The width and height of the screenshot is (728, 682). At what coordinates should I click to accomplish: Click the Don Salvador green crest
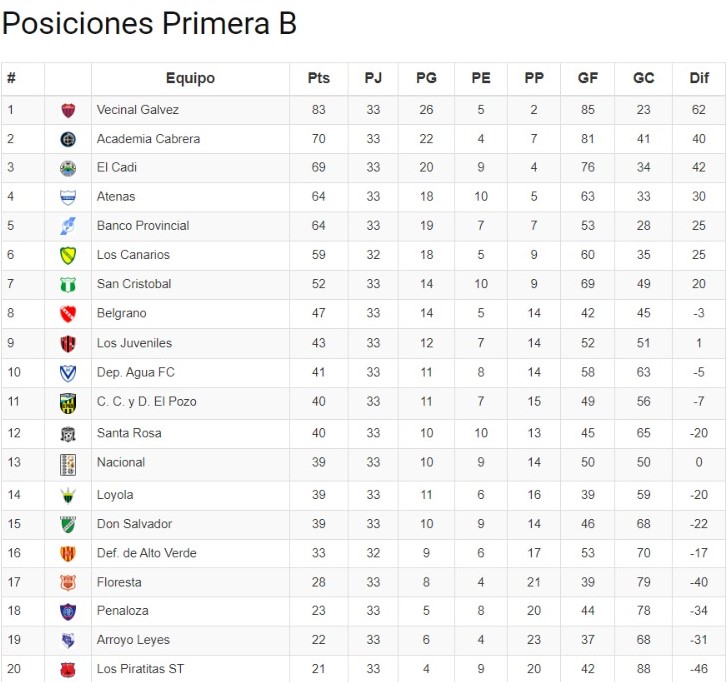click(x=68, y=524)
